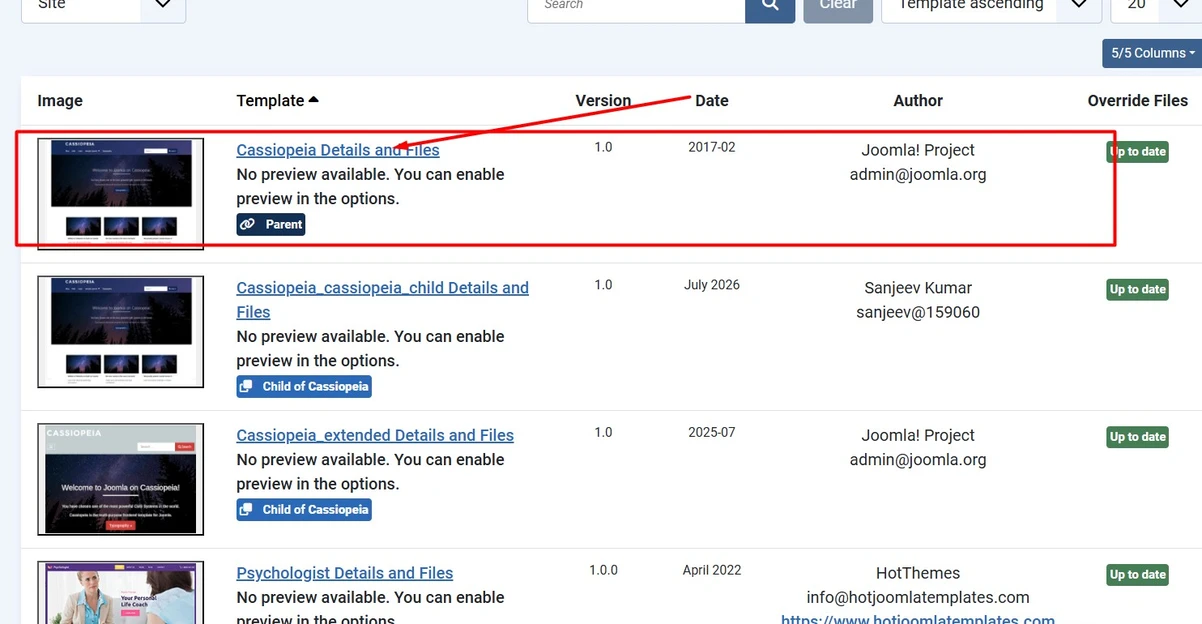Click version 1.0.0 of Psychologist
This screenshot has width=1202, height=624.
click(603, 570)
